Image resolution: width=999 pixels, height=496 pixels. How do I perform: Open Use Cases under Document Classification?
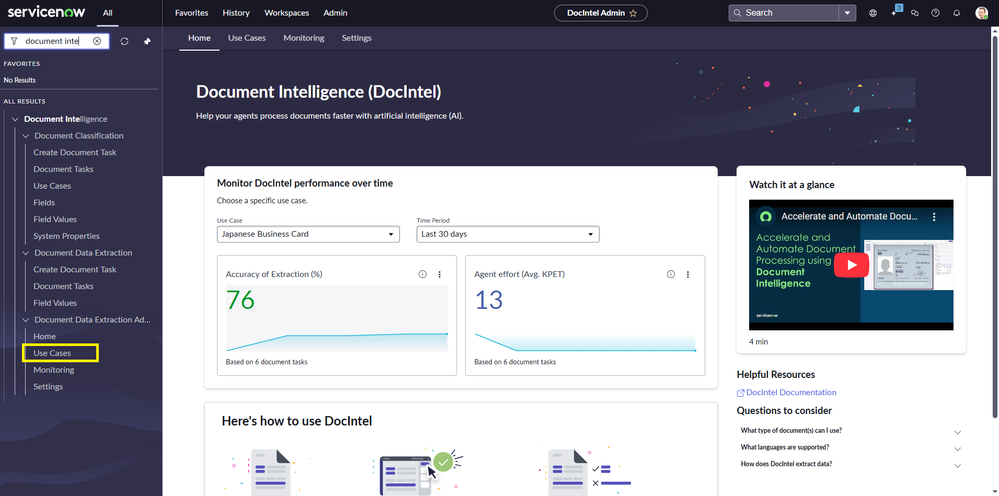click(52, 186)
